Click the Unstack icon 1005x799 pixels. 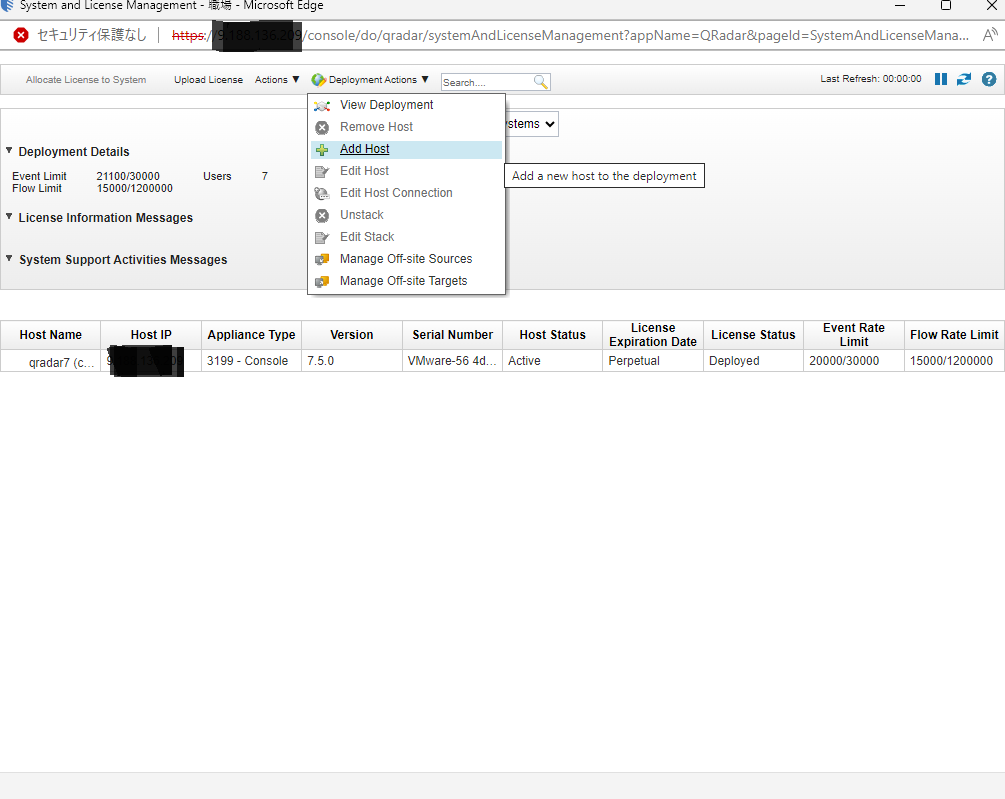coord(322,216)
